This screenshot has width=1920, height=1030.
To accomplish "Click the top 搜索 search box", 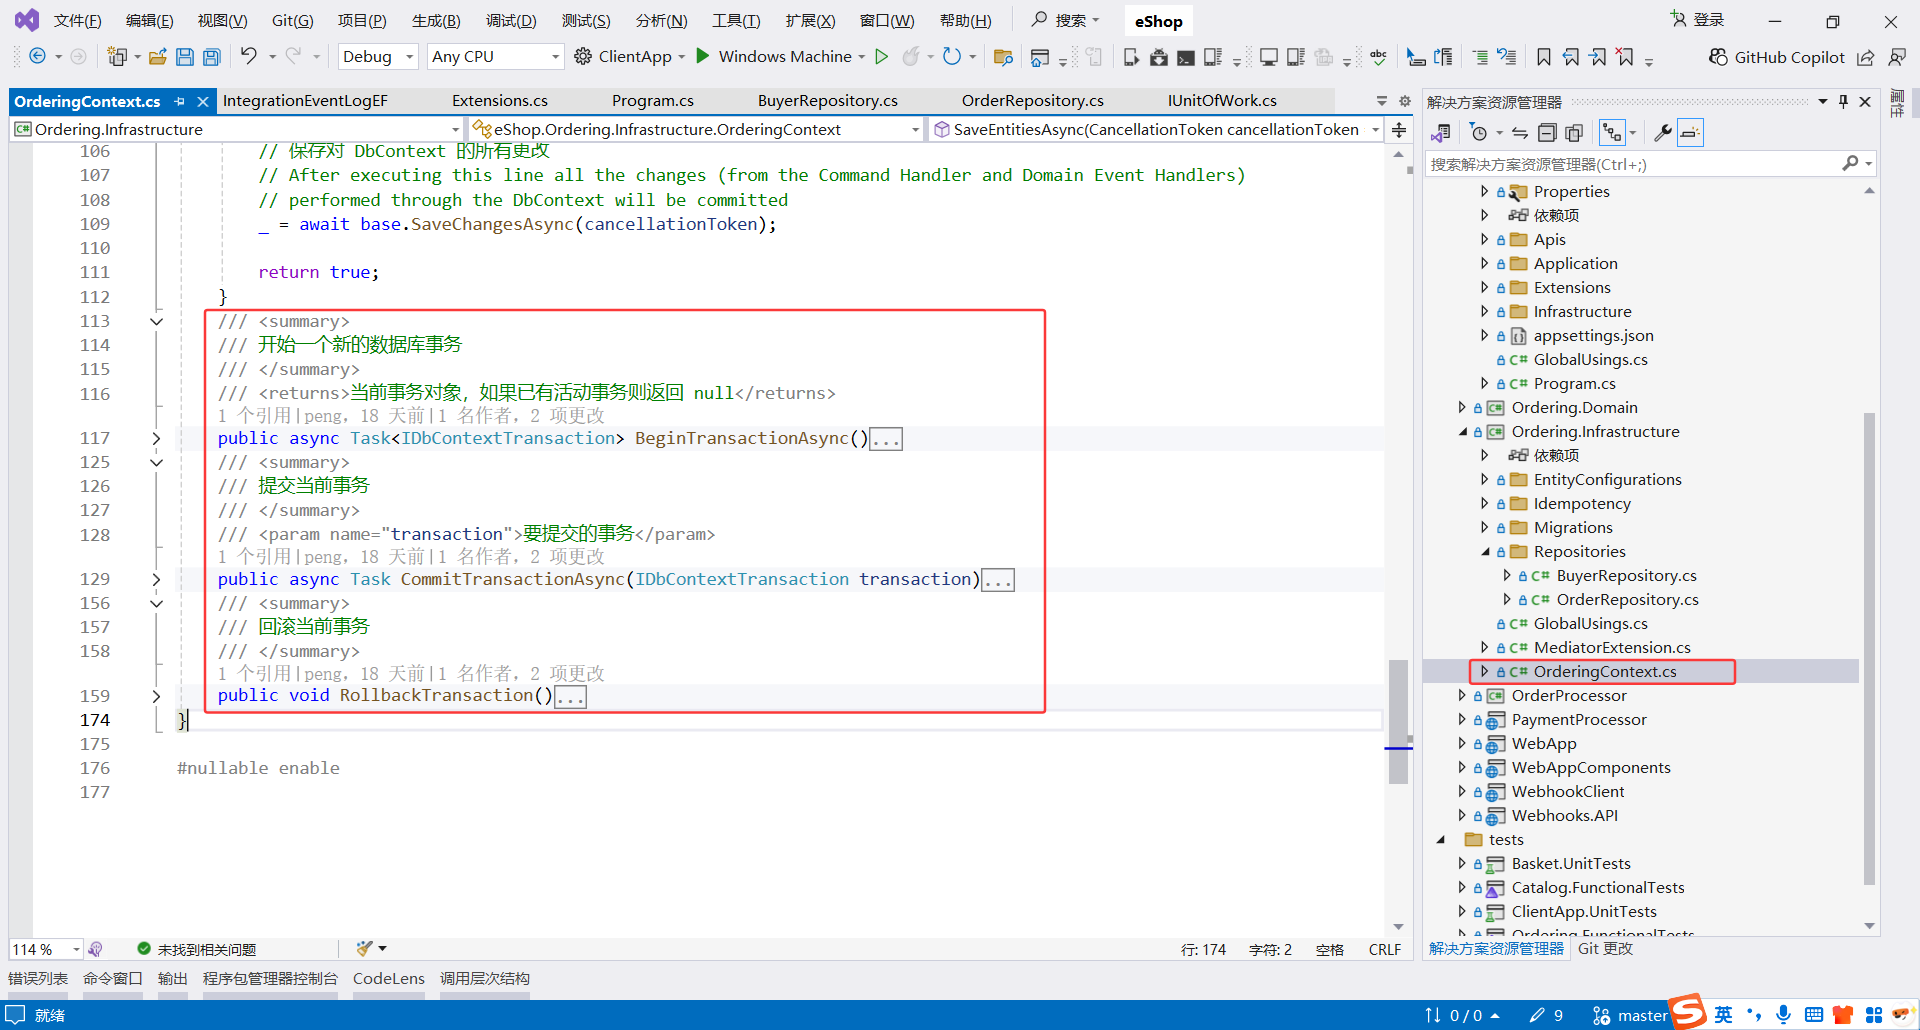I will click(x=1066, y=20).
